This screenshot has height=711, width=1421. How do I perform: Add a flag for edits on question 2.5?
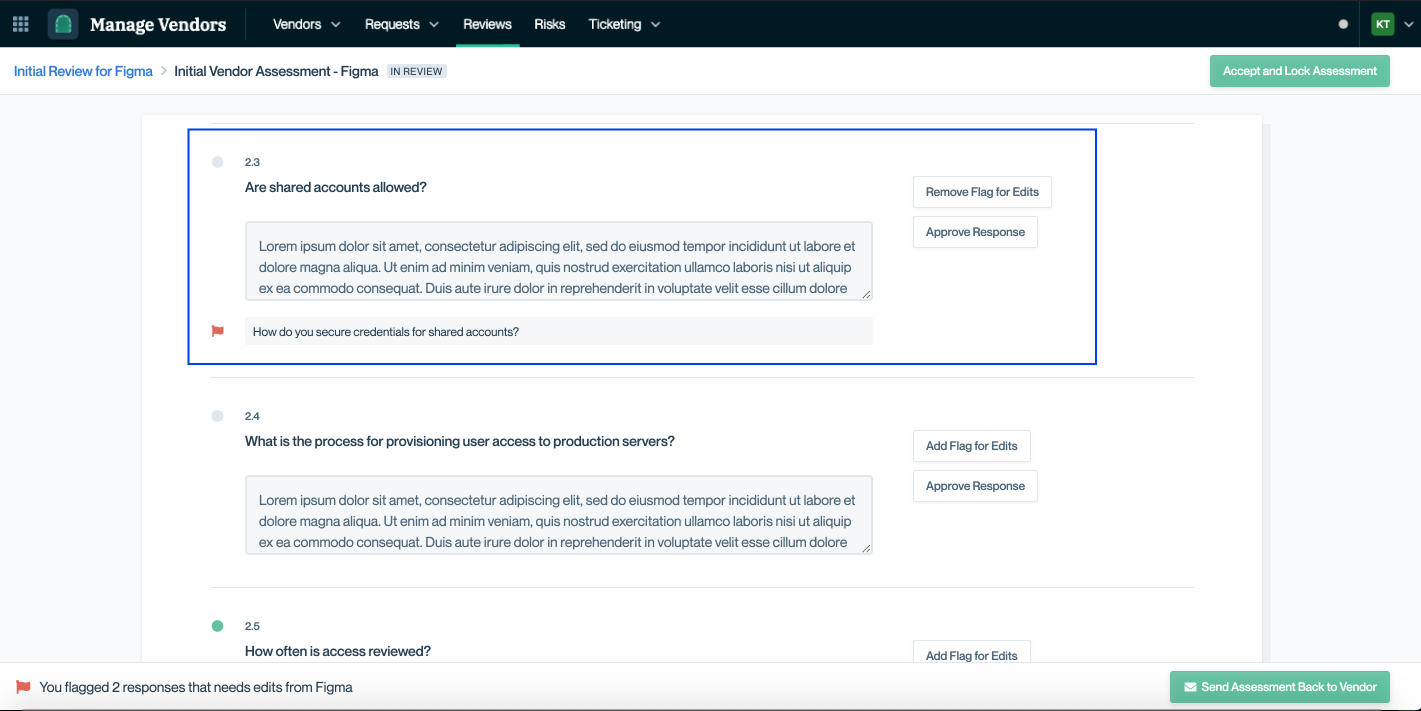tap(971, 652)
